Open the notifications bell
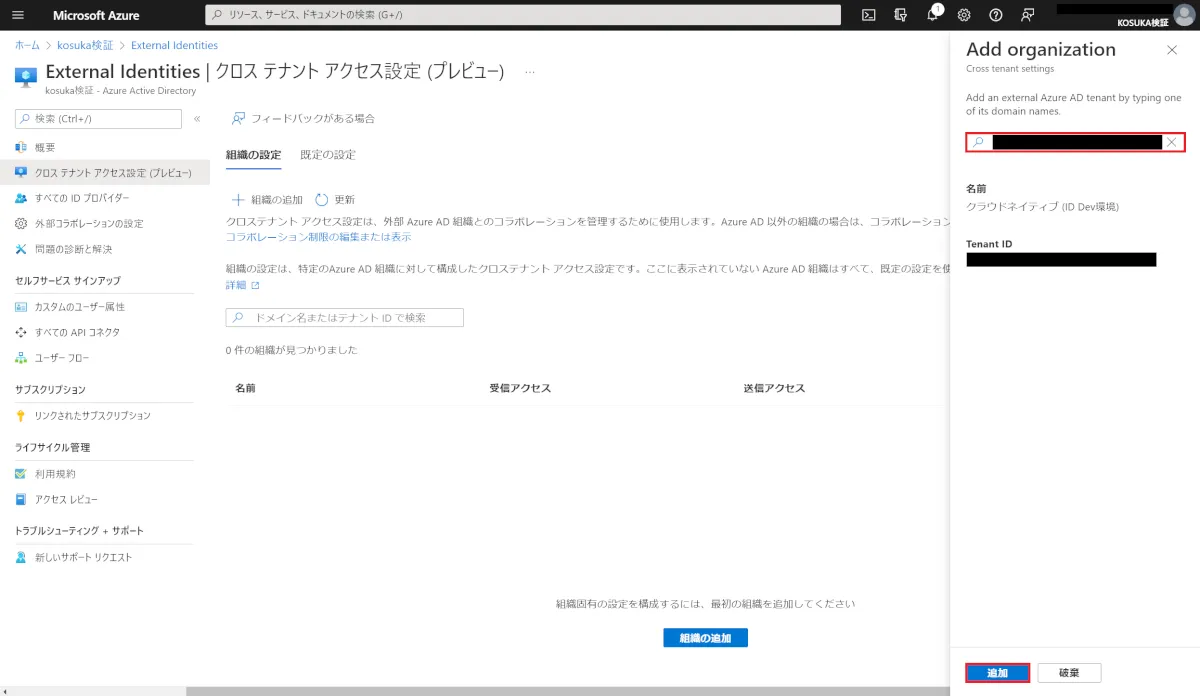1200x696 pixels. pyautogui.click(x=932, y=15)
